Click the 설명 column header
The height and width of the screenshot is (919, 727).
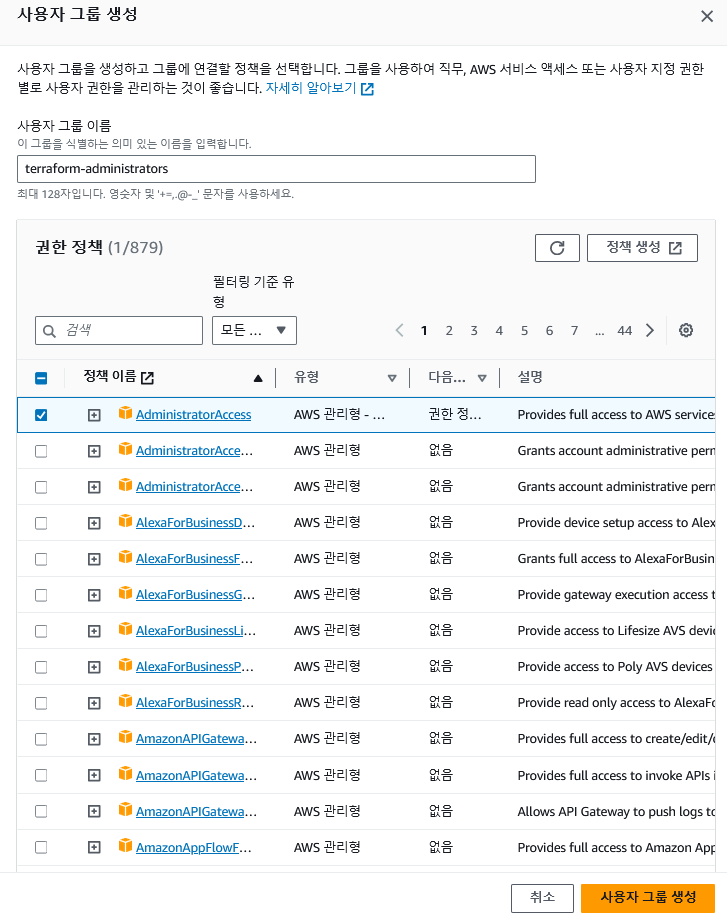point(530,377)
